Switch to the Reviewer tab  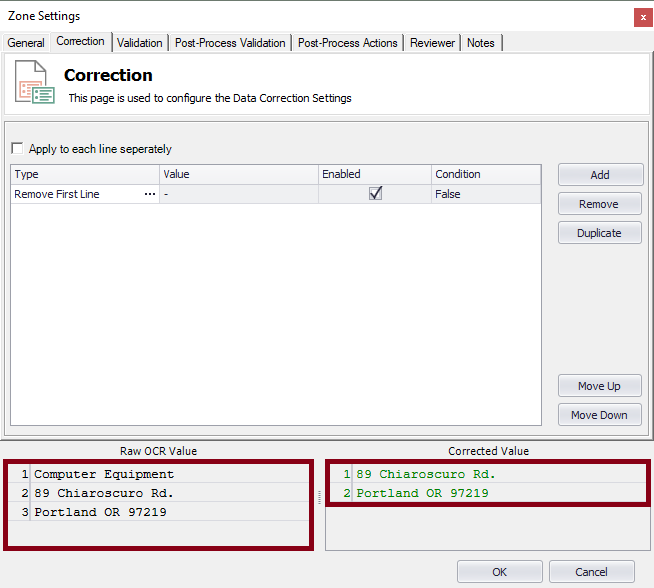[x=432, y=43]
